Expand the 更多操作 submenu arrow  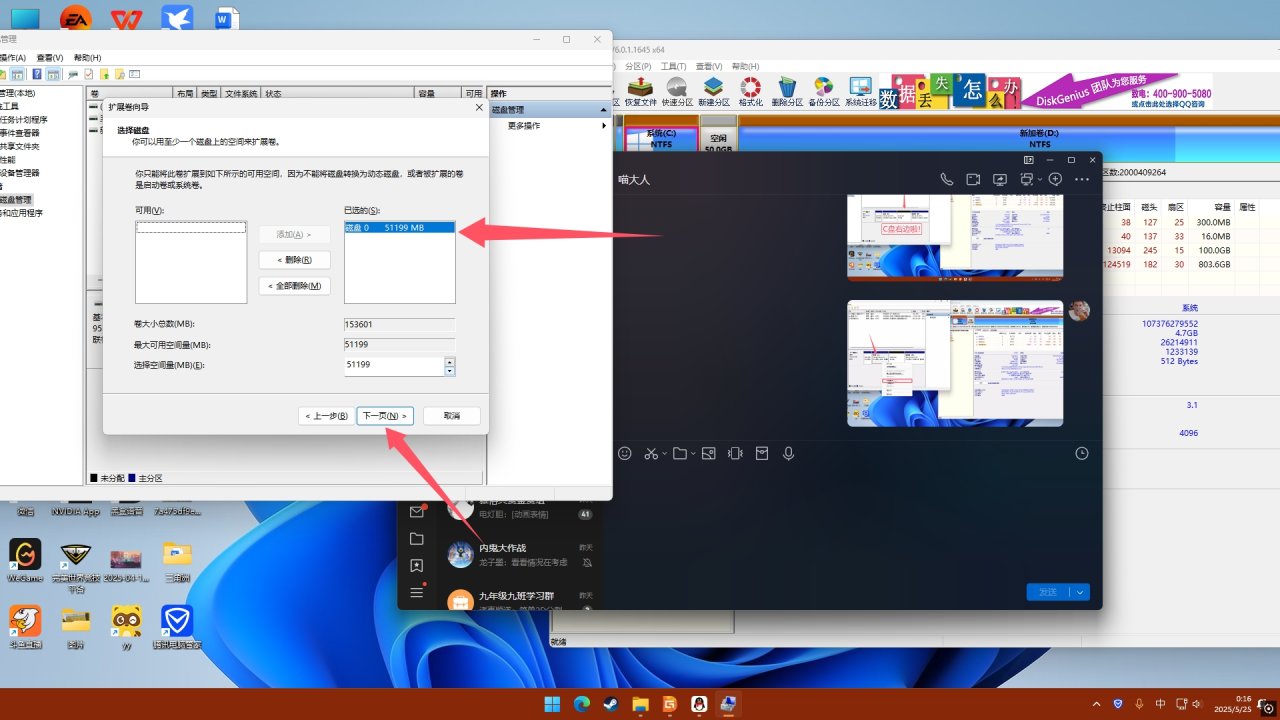coord(603,126)
